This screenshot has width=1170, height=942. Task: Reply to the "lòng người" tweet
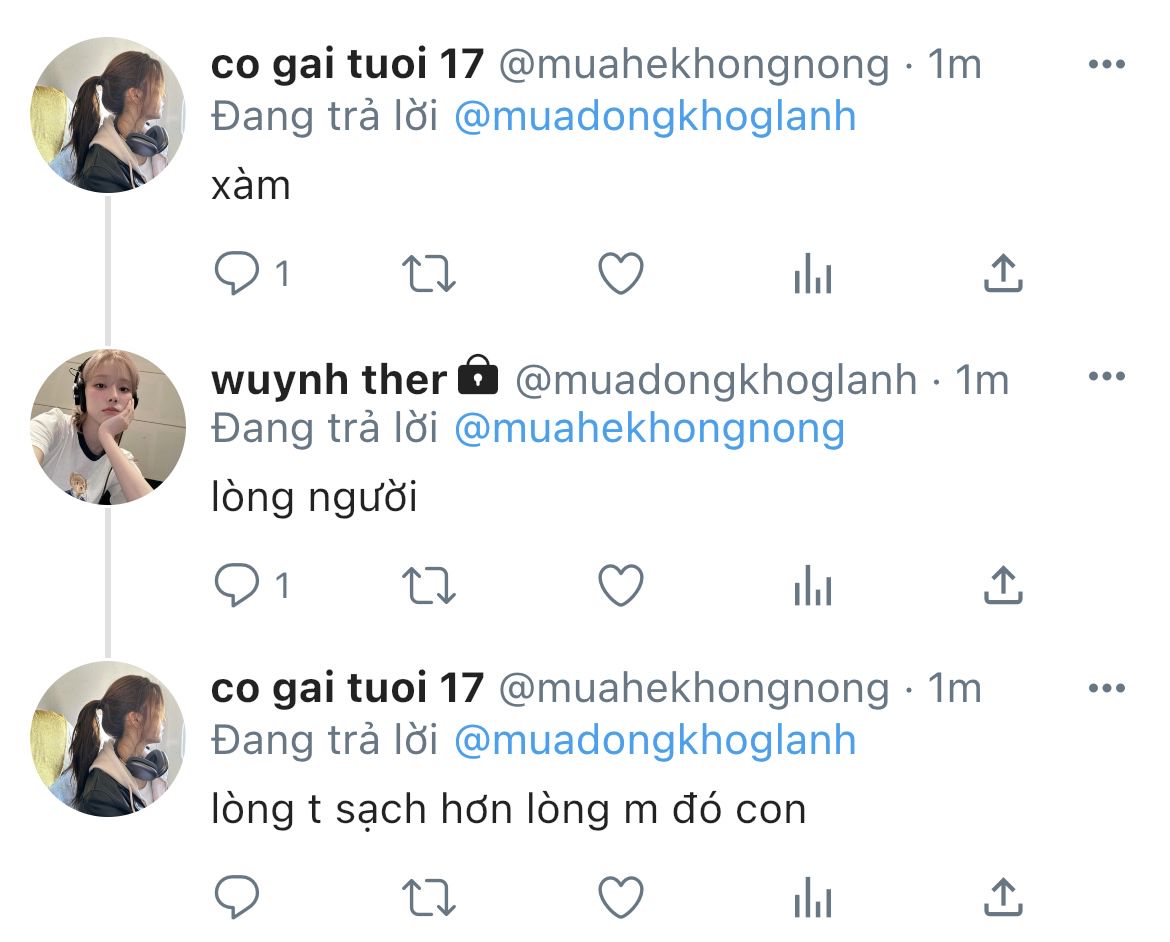pyautogui.click(x=237, y=584)
